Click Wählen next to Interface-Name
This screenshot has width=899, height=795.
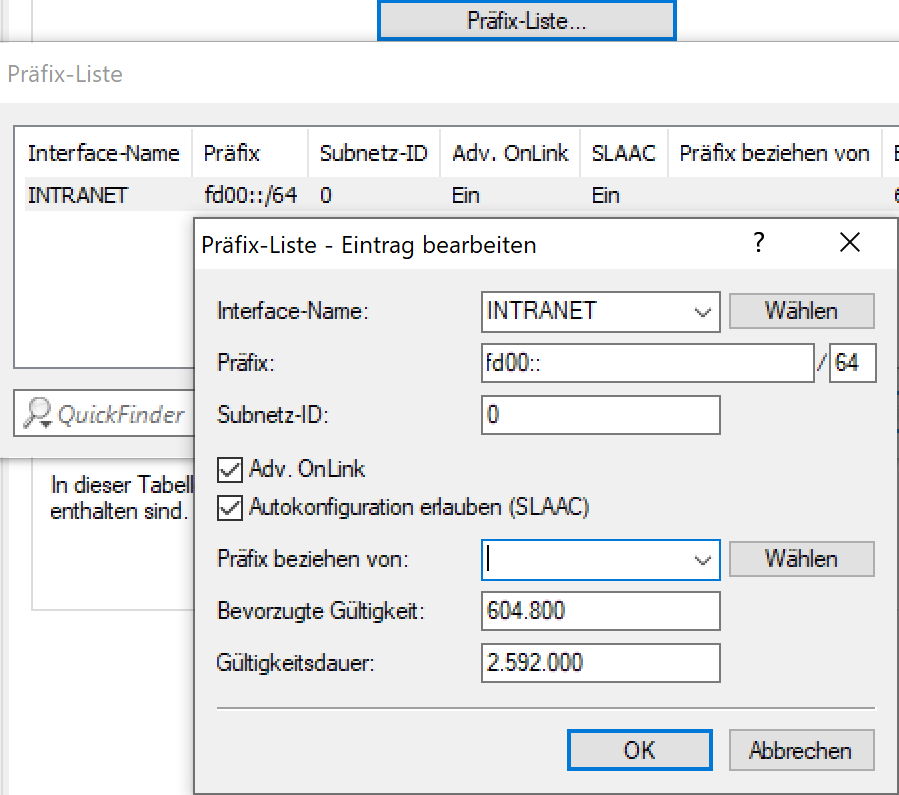(800, 311)
